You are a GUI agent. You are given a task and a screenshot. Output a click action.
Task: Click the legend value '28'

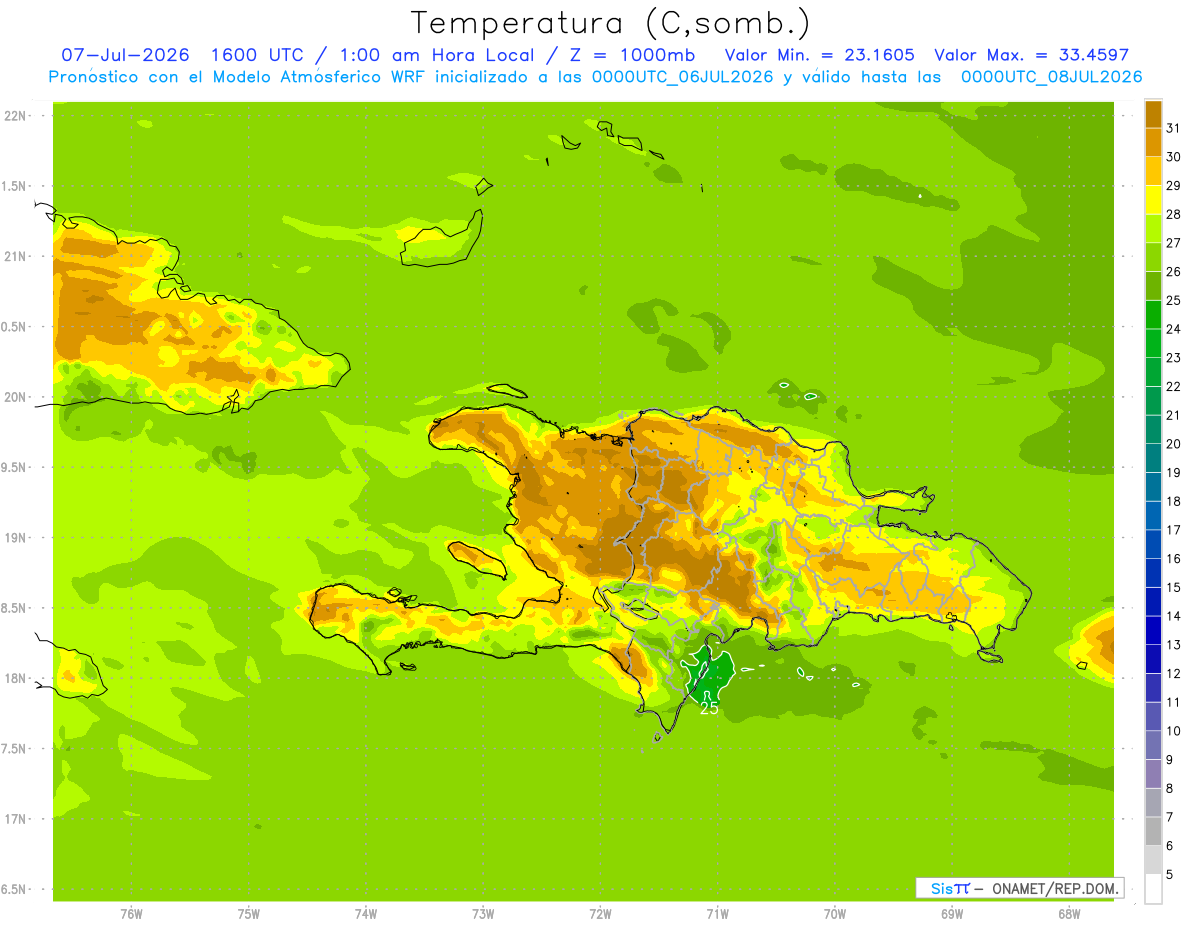(x=1173, y=214)
